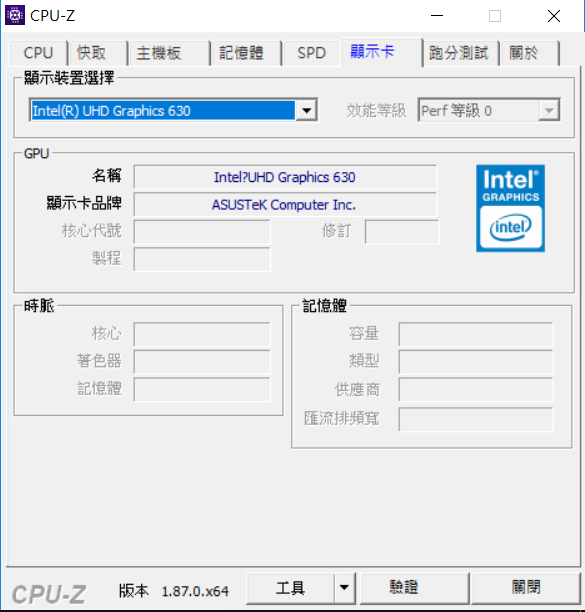
Task: Minimize the CPU-Z window
Action: (437, 16)
